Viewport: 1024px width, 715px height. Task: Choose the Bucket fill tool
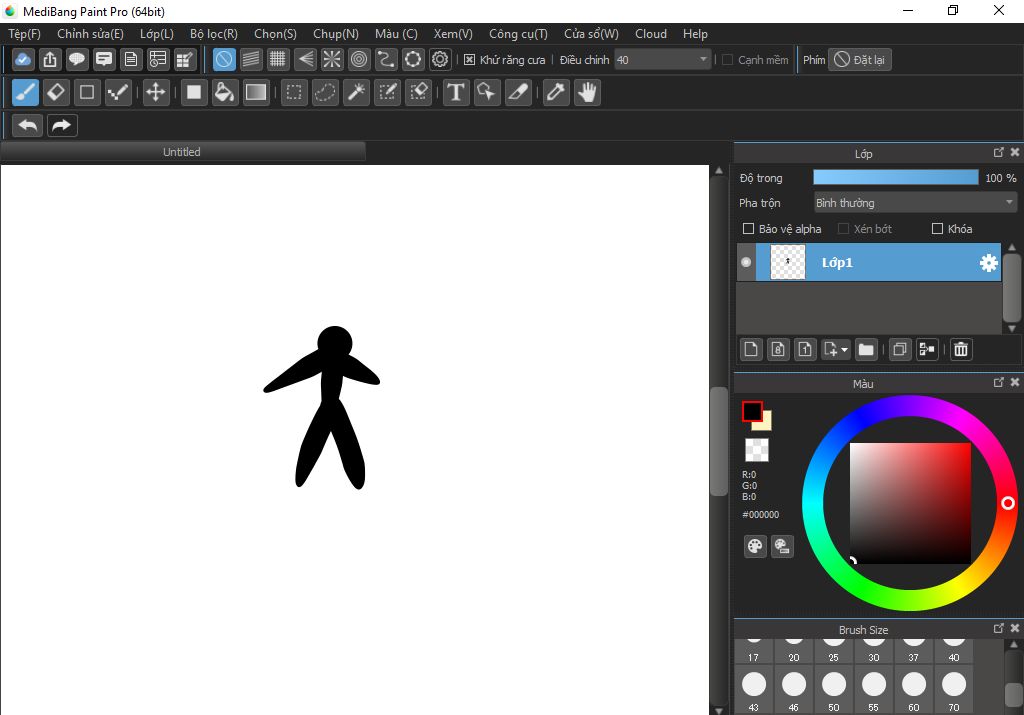pos(225,93)
